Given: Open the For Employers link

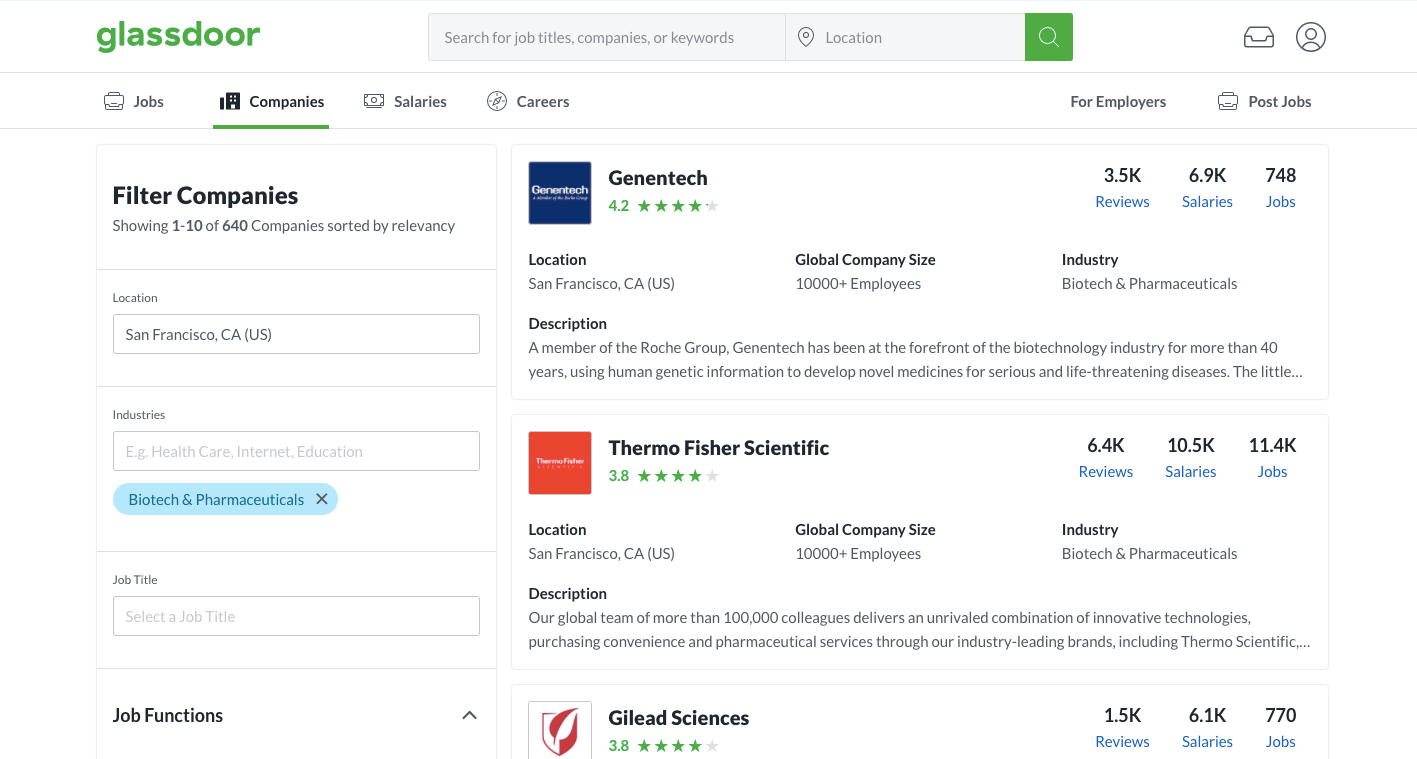Looking at the screenshot, I should [1118, 101].
